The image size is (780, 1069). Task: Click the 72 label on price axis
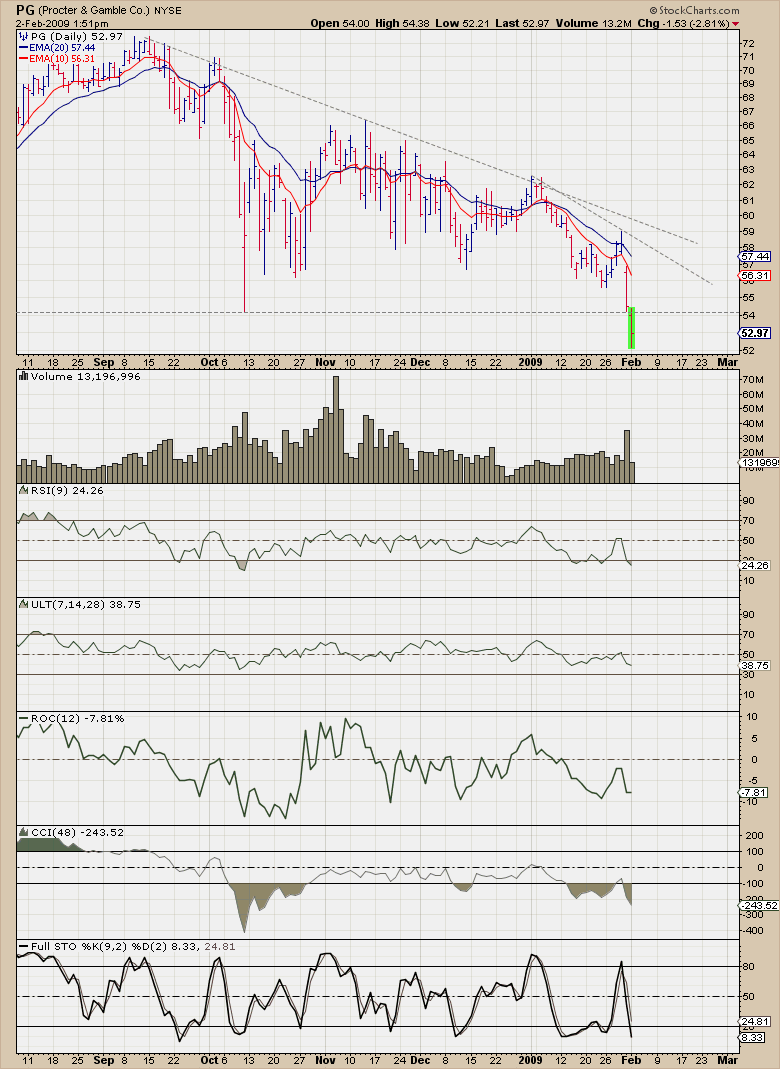[747, 42]
